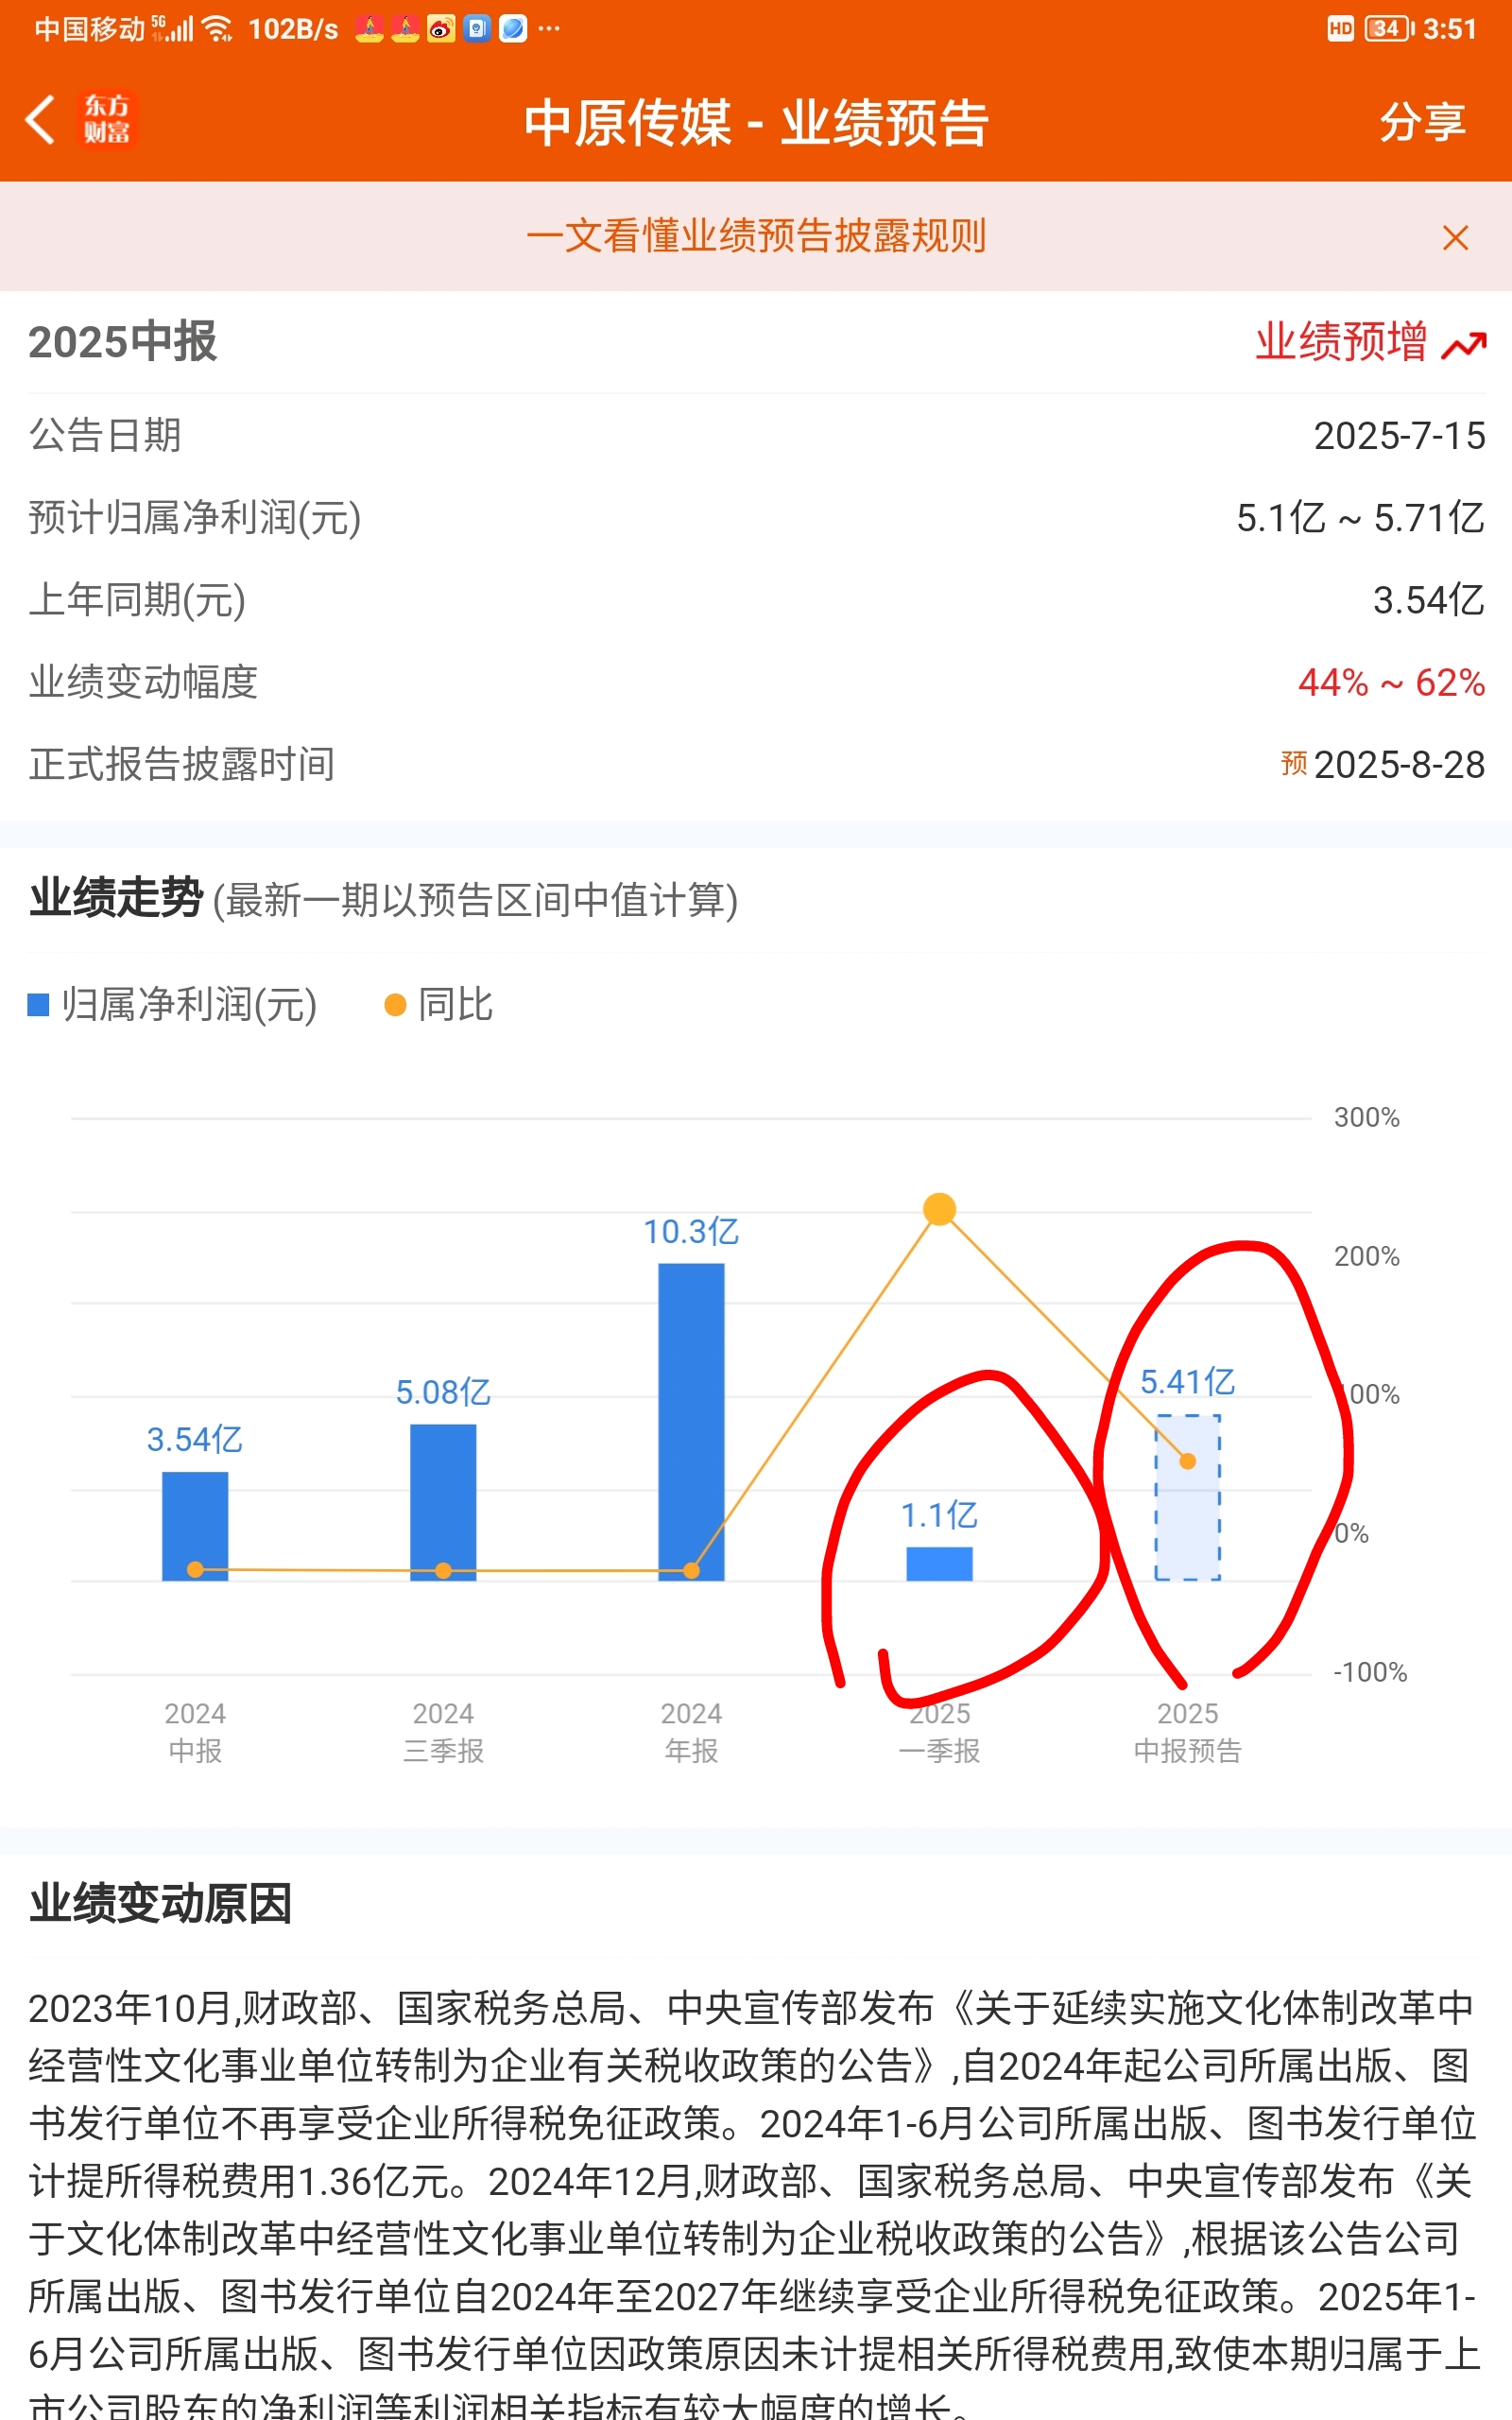Tap the Weibo notification icon in status bar

click(x=441, y=29)
